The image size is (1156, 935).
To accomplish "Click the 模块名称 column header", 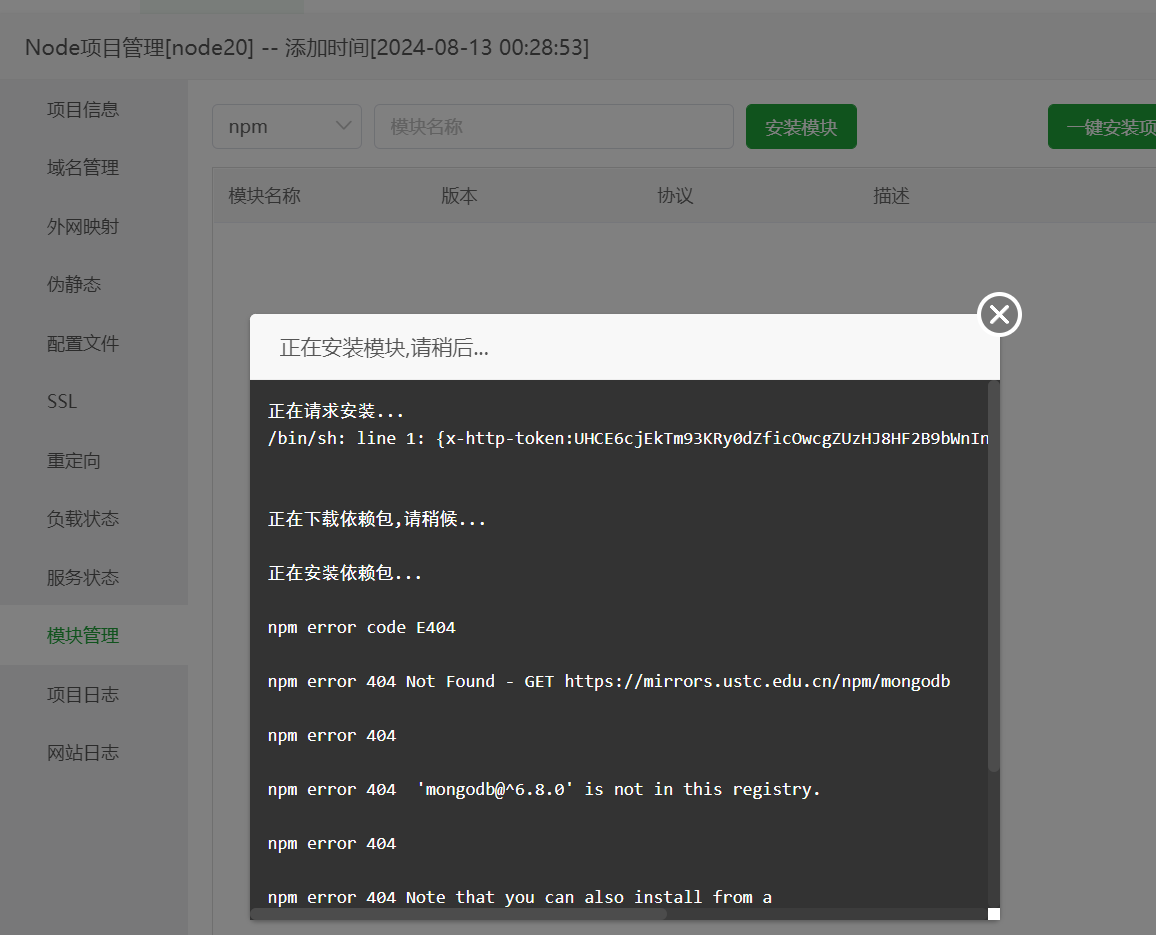I will tap(265, 196).
